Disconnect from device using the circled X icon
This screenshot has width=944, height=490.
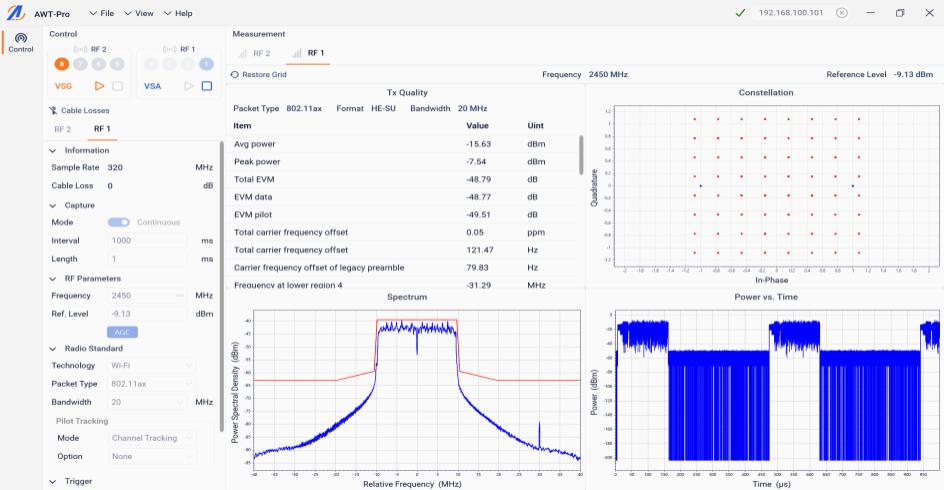[x=841, y=13]
